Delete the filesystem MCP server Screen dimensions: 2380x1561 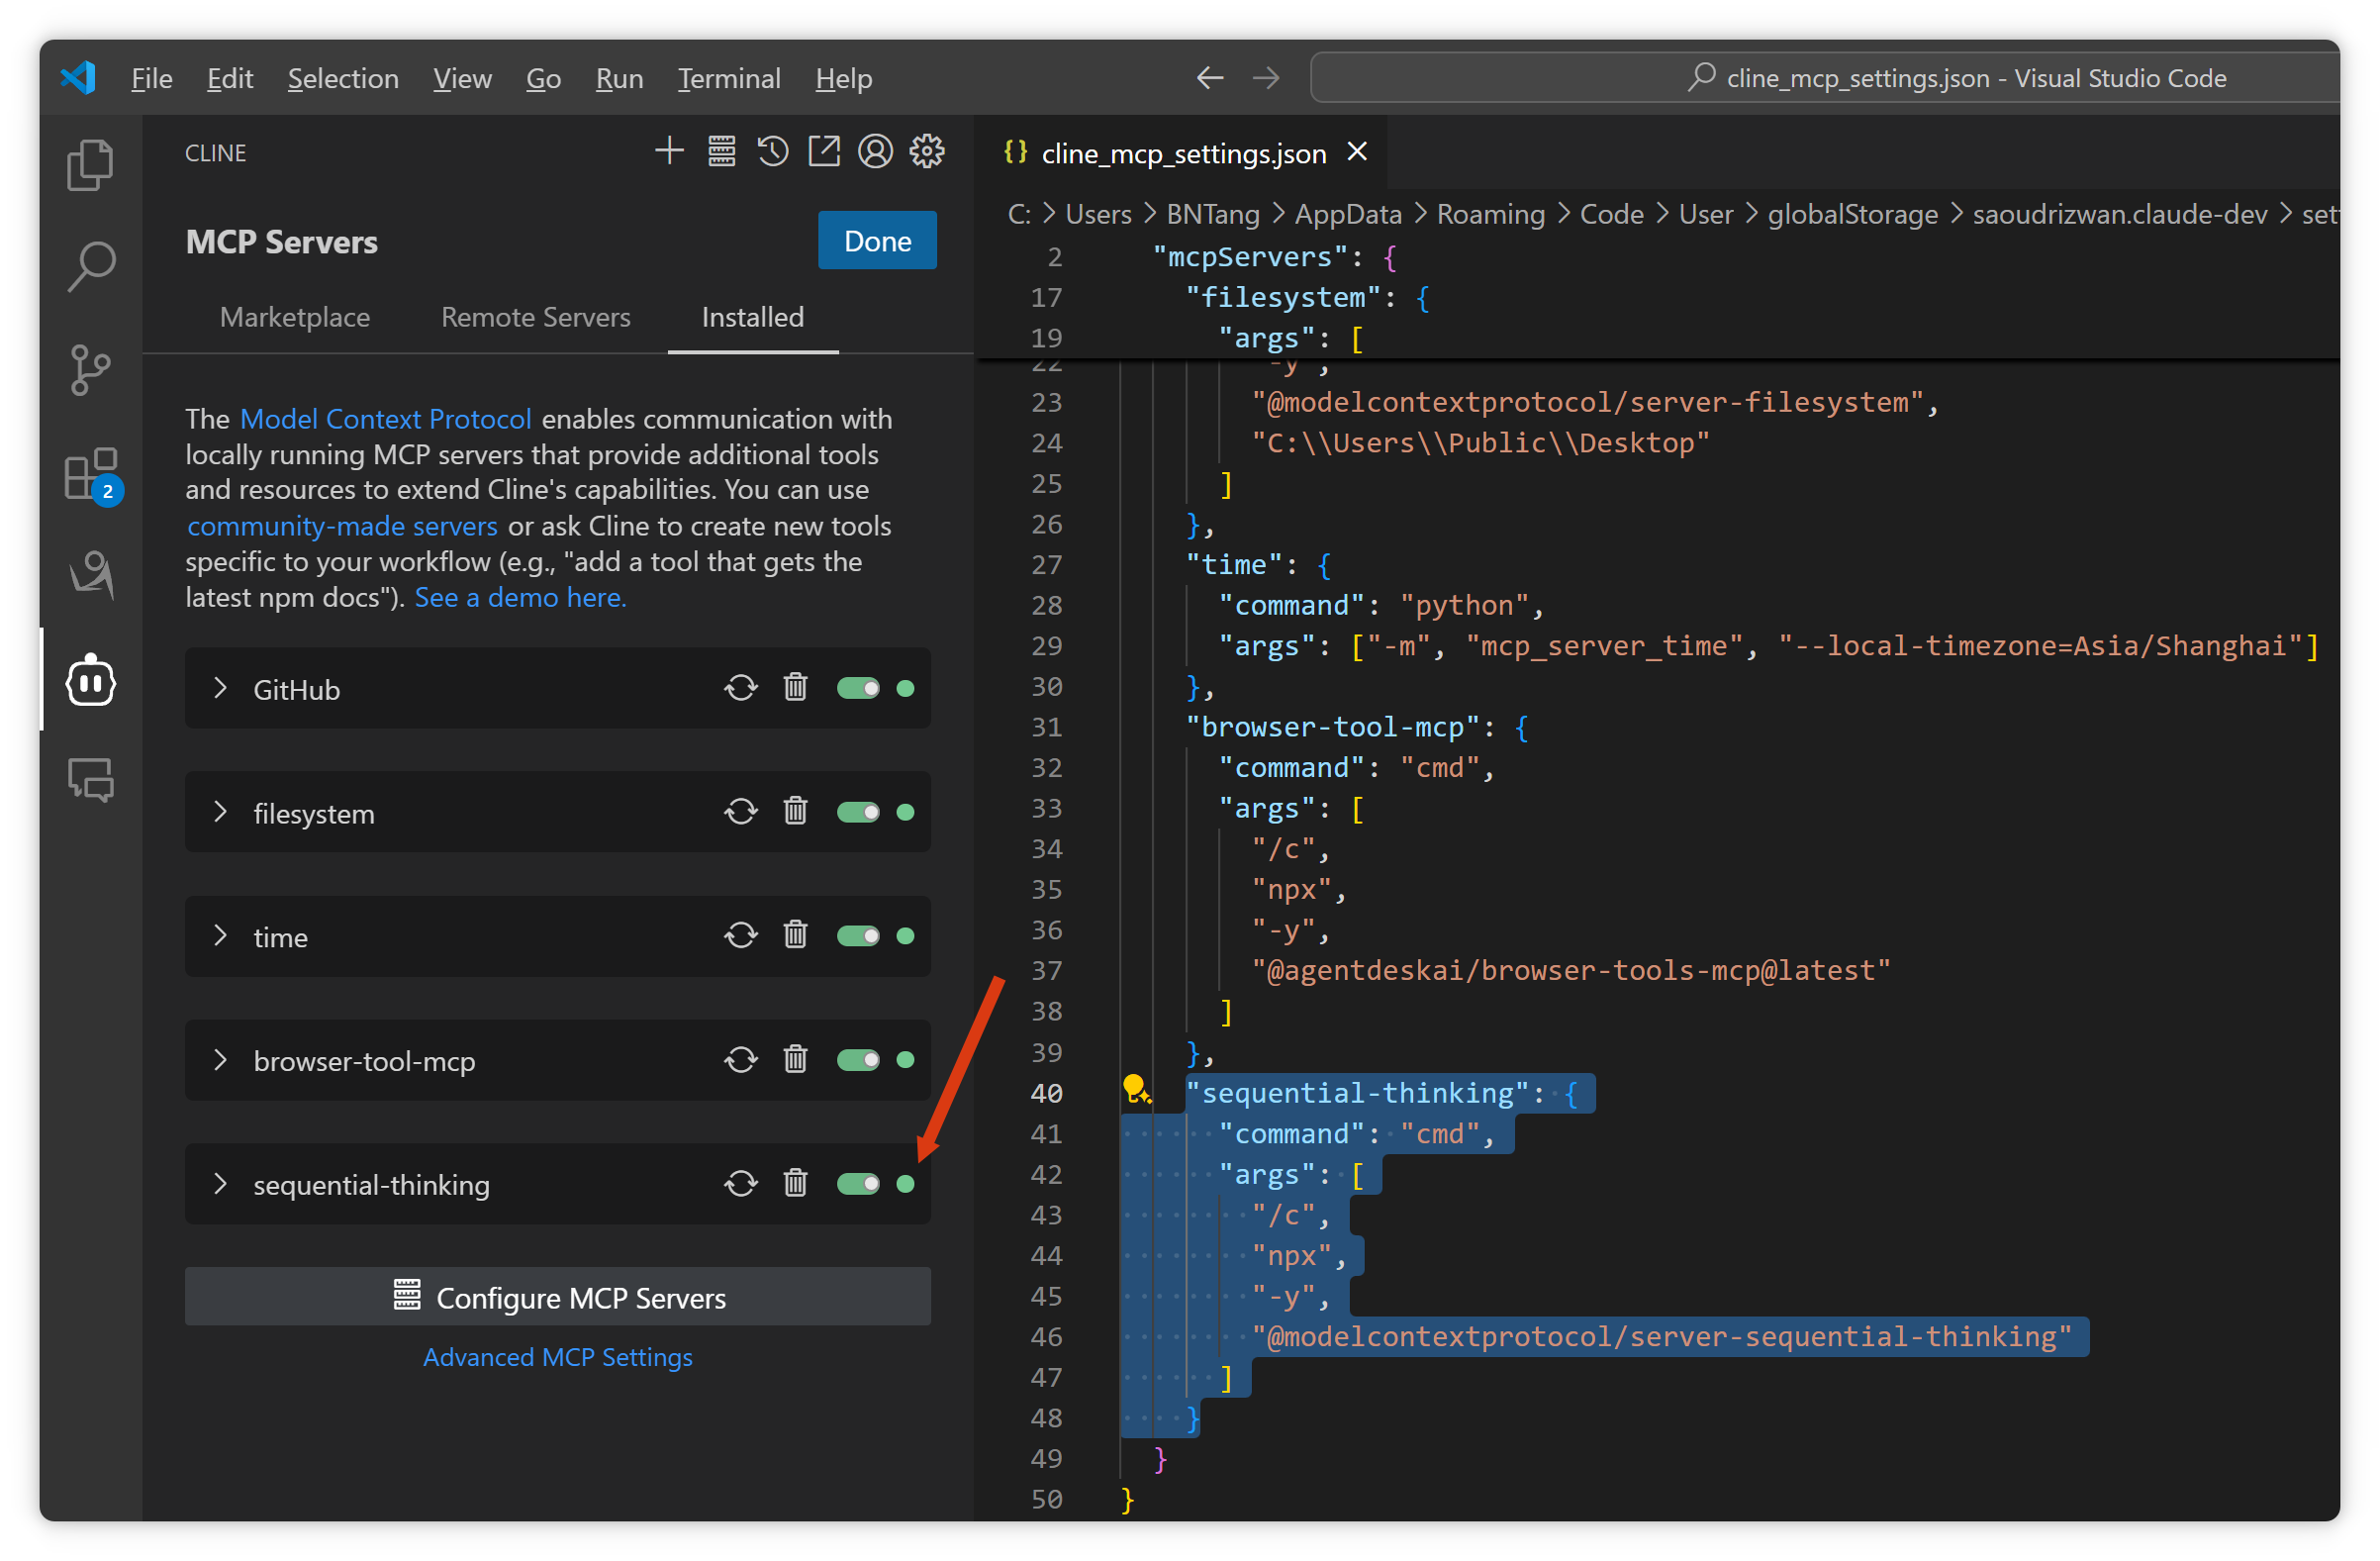(795, 811)
